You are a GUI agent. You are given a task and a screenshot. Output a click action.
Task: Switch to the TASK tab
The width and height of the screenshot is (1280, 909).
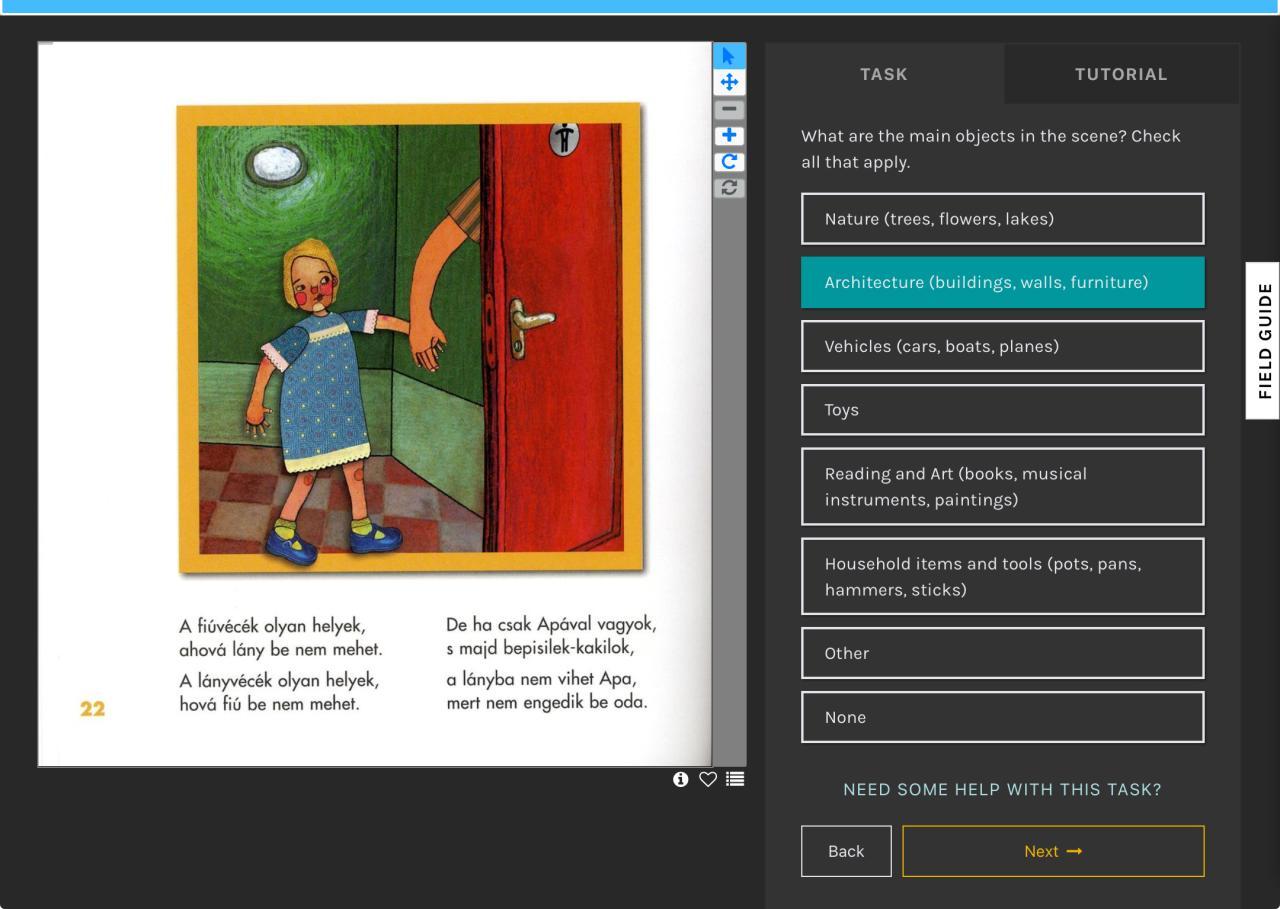point(884,74)
